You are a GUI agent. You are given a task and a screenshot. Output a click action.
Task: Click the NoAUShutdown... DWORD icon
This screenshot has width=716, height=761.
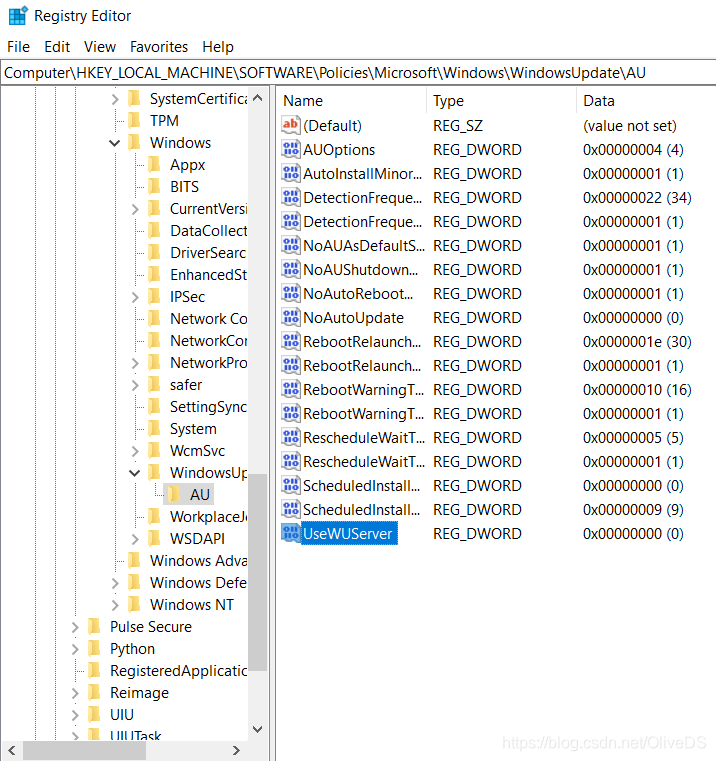coord(290,269)
